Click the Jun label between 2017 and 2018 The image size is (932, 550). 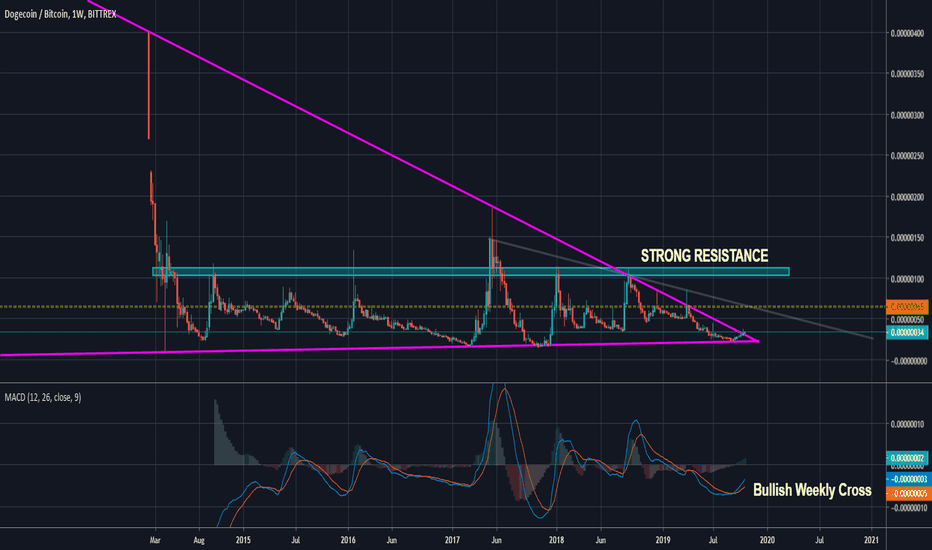(x=496, y=540)
